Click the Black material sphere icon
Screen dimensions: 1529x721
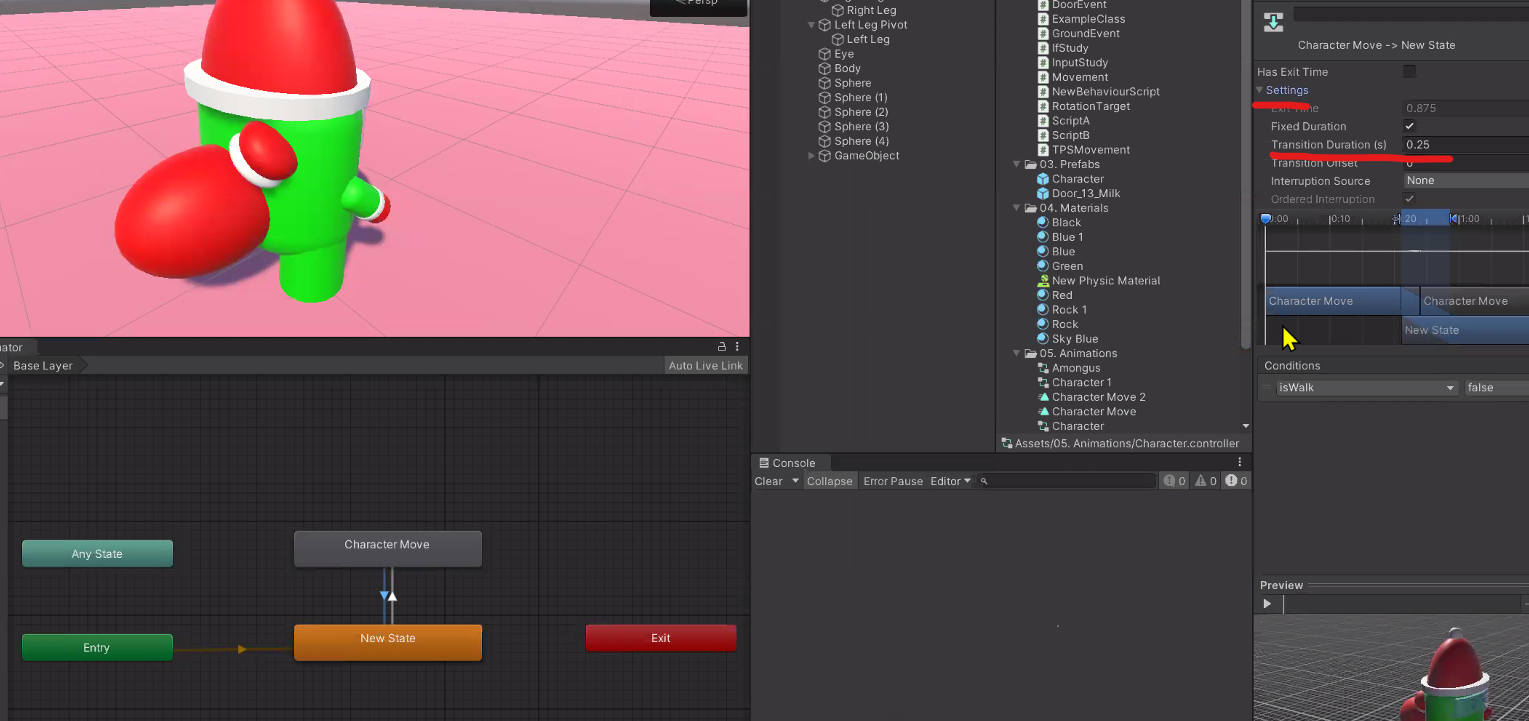coord(1043,223)
